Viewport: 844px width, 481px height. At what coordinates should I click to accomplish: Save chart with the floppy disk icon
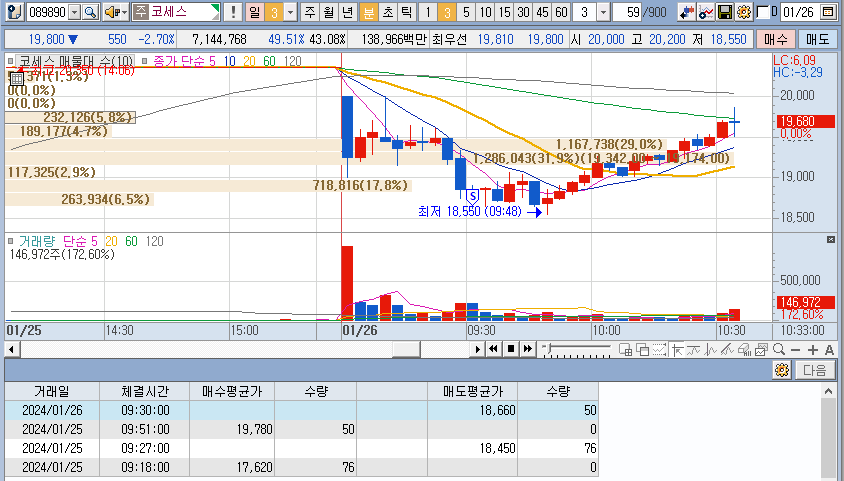tap(725, 12)
